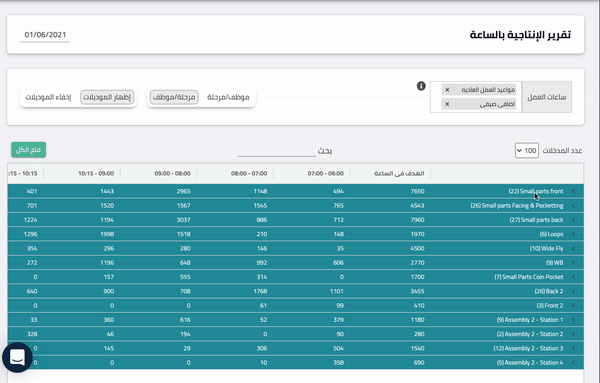Expand the (6) Loops row
The width and height of the screenshot is (600, 383).
[x=573, y=234]
